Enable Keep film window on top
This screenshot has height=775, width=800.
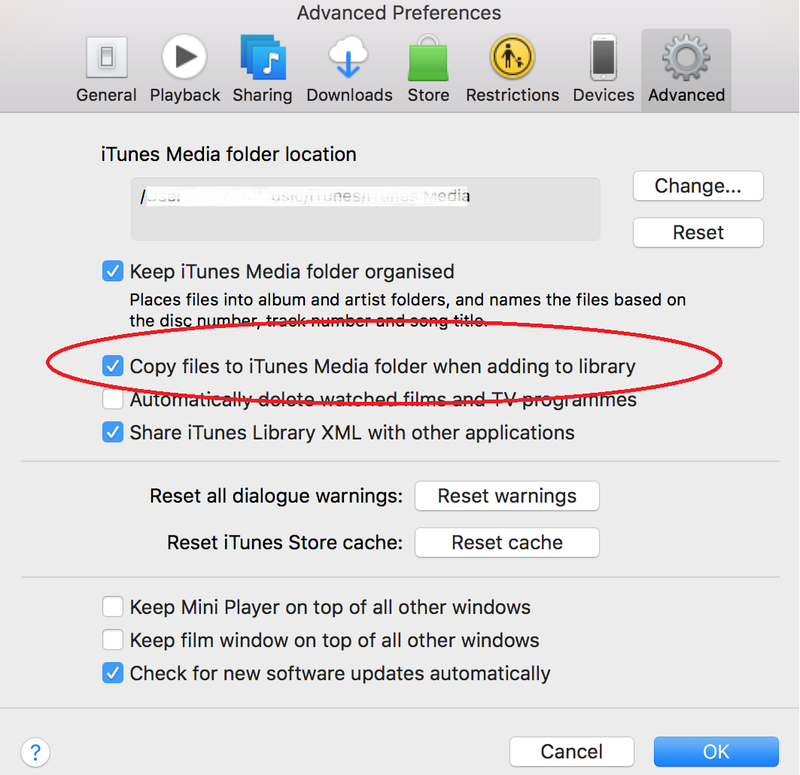pyautogui.click(x=112, y=640)
